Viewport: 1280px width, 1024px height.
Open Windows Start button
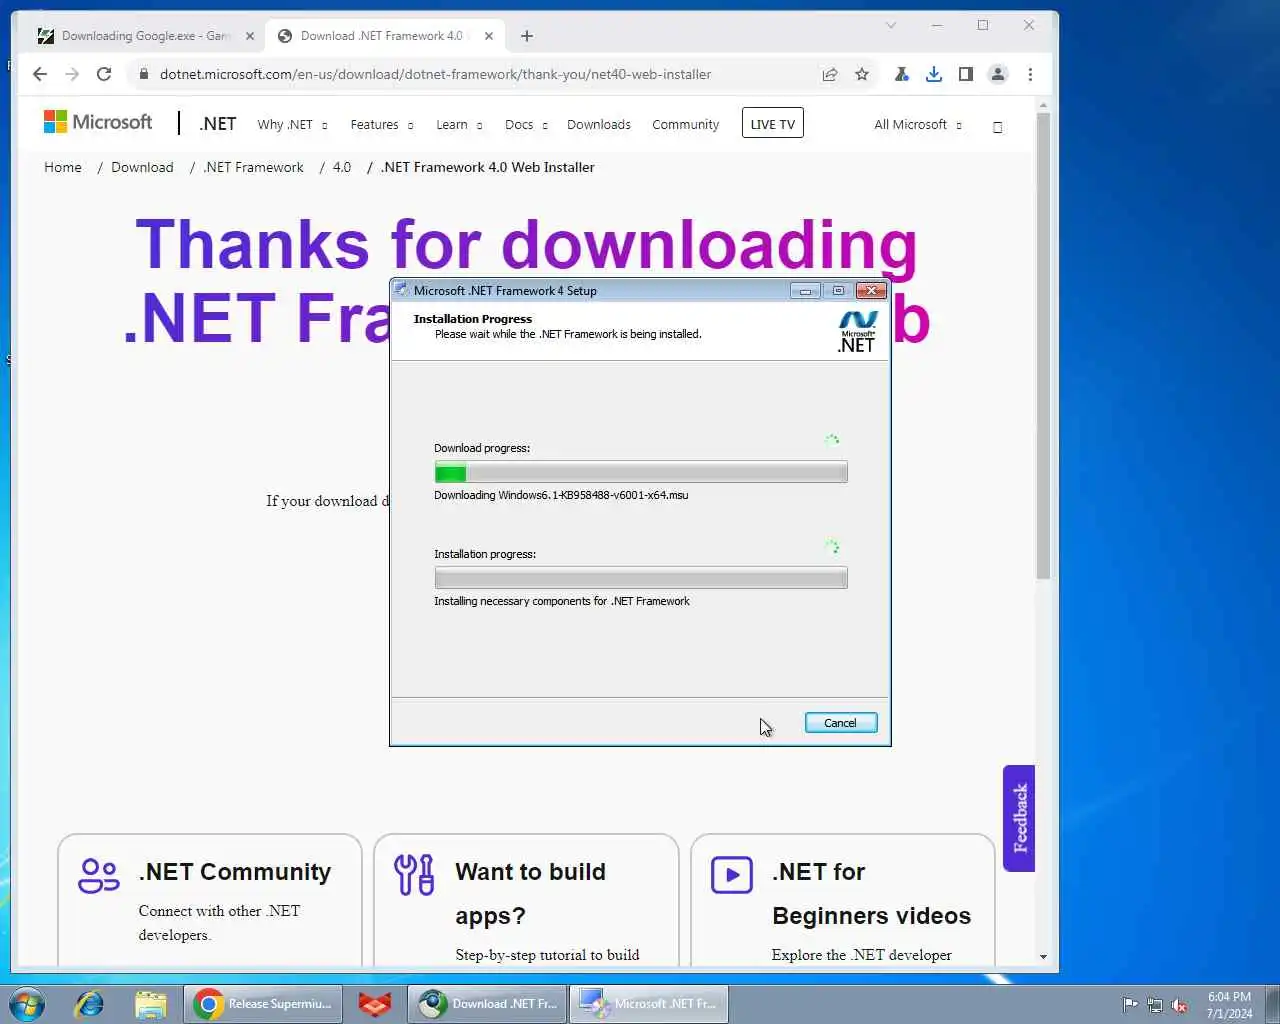[x=27, y=1004]
